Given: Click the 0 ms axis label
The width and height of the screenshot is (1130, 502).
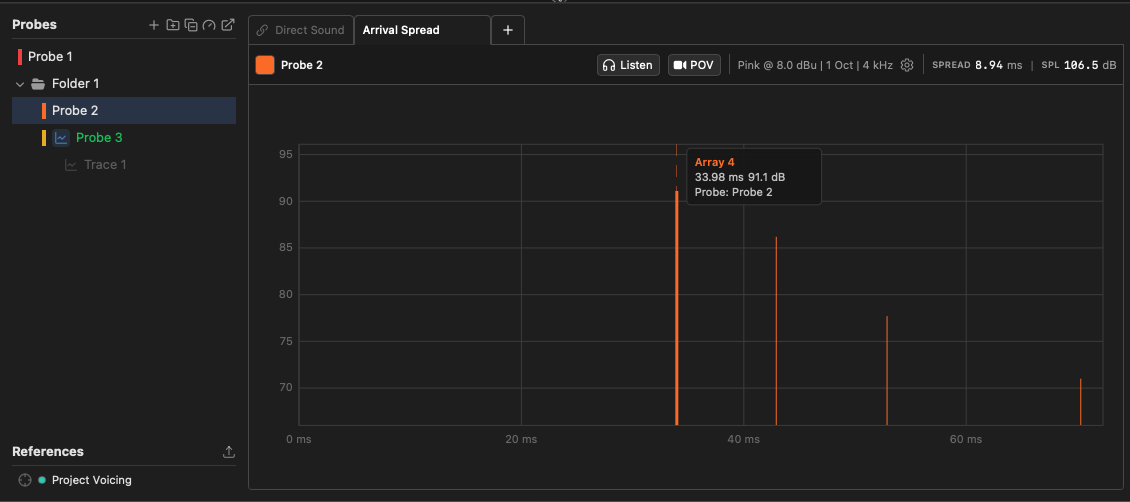Looking at the screenshot, I should point(298,439).
